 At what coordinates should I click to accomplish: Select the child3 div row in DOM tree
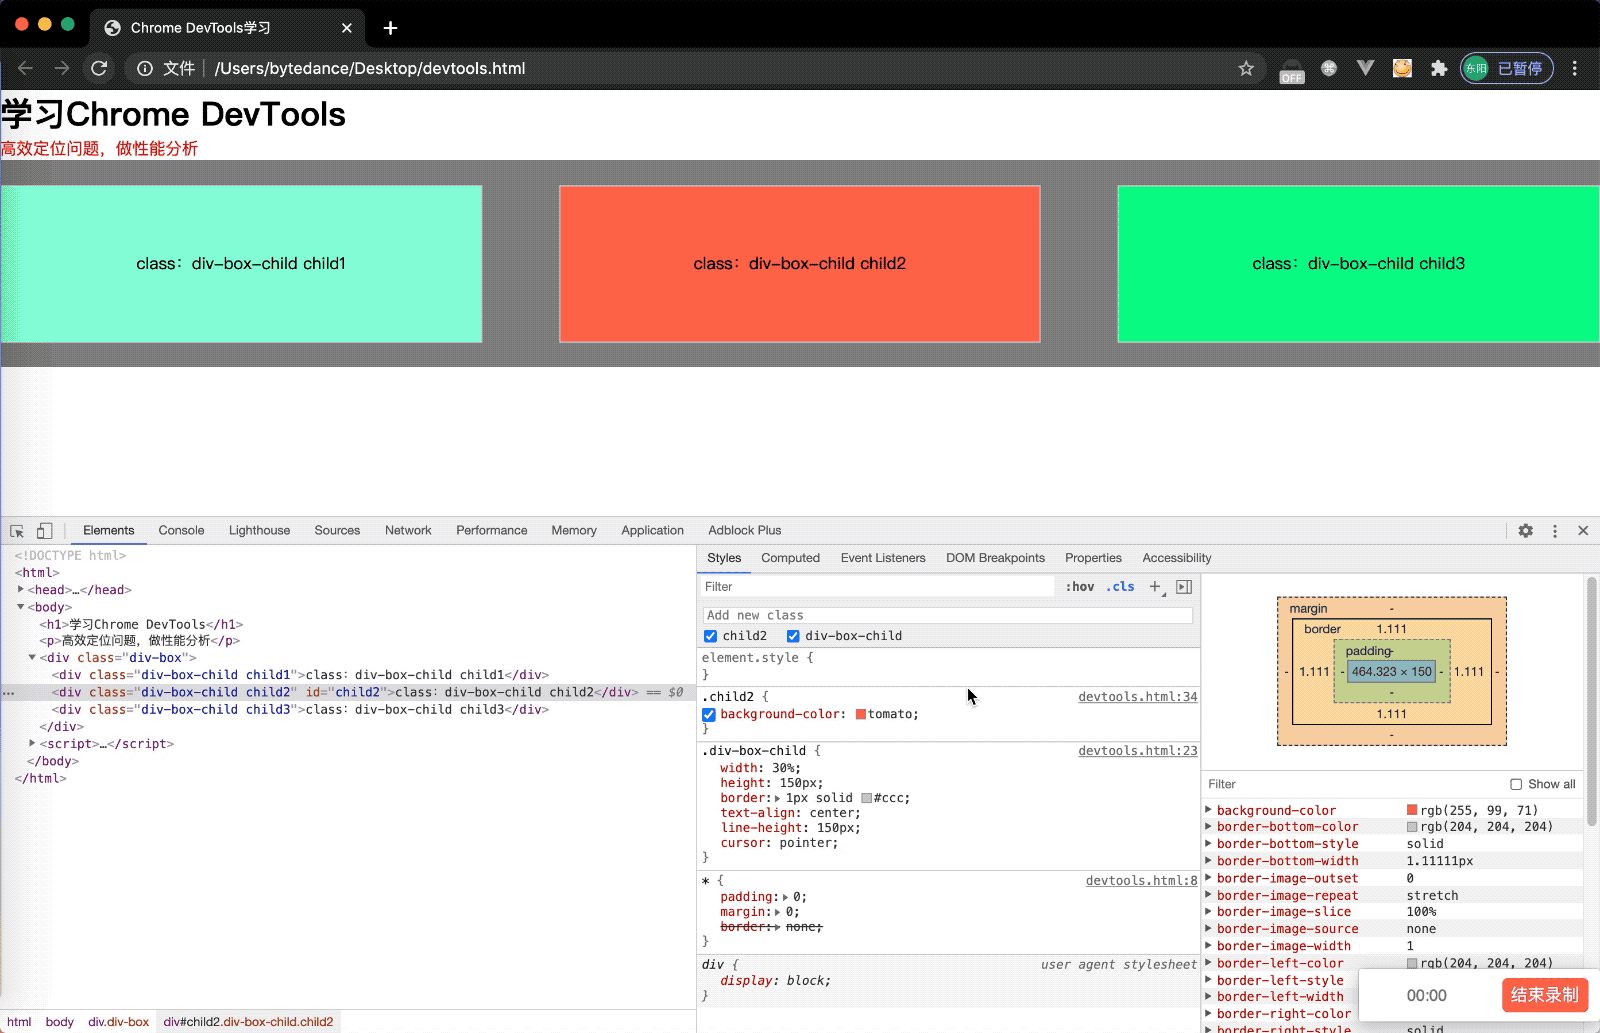(300, 710)
